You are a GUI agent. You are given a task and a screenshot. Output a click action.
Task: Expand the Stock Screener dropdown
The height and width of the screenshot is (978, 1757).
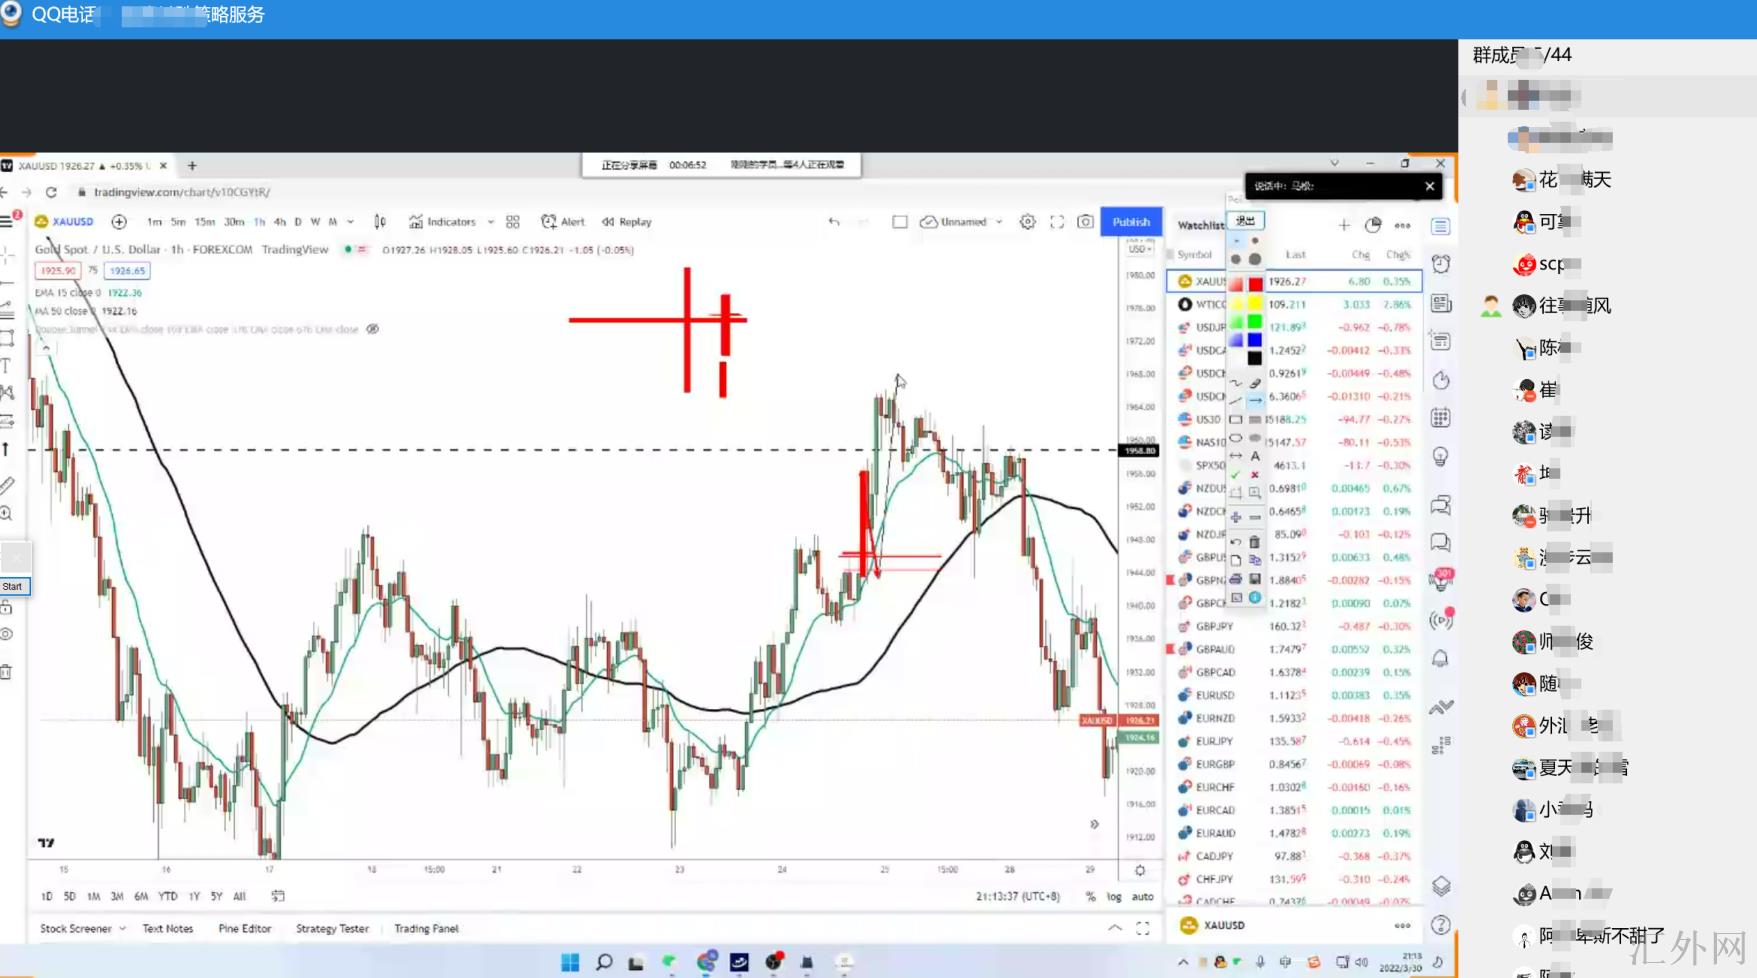click(x=122, y=929)
